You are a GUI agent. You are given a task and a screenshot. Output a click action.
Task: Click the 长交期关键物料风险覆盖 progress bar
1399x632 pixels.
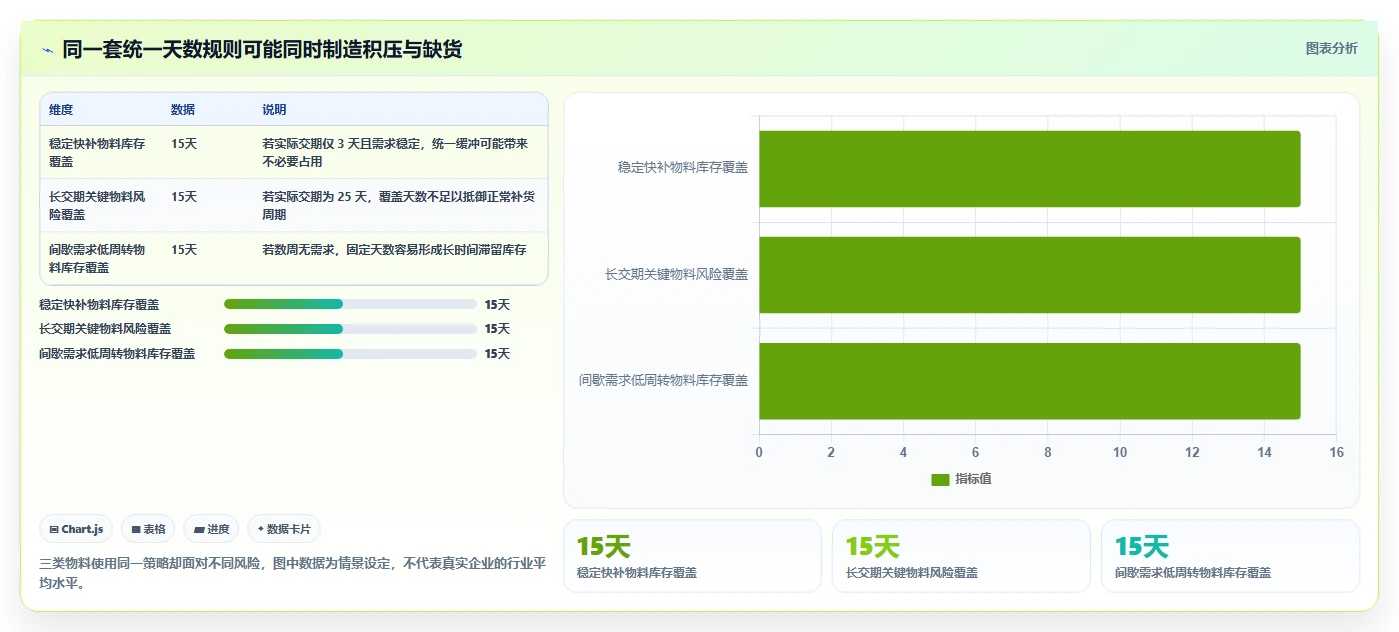point(350,329)
